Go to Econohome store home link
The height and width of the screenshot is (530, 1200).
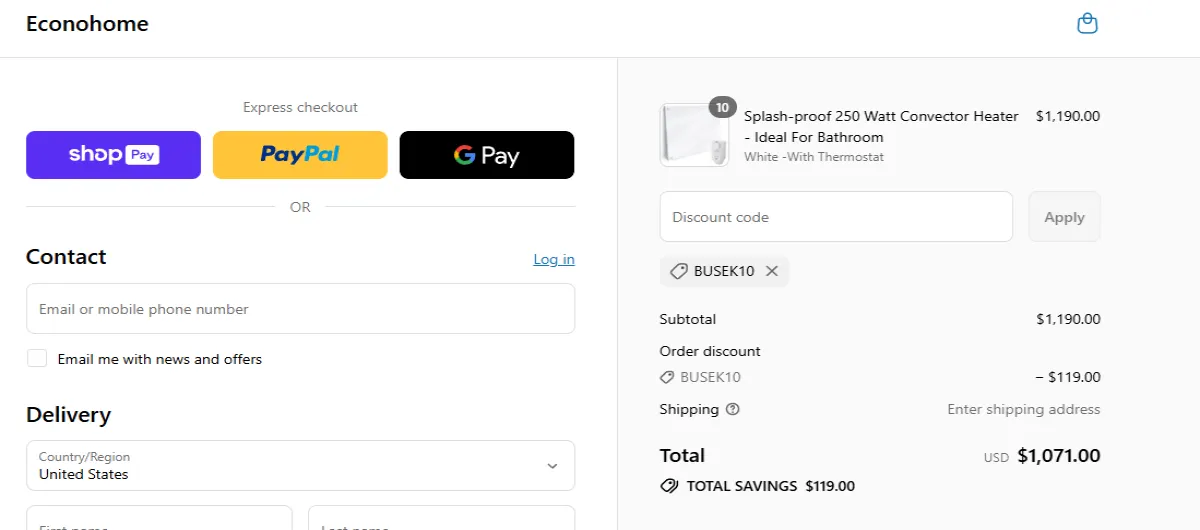point(87,24)
